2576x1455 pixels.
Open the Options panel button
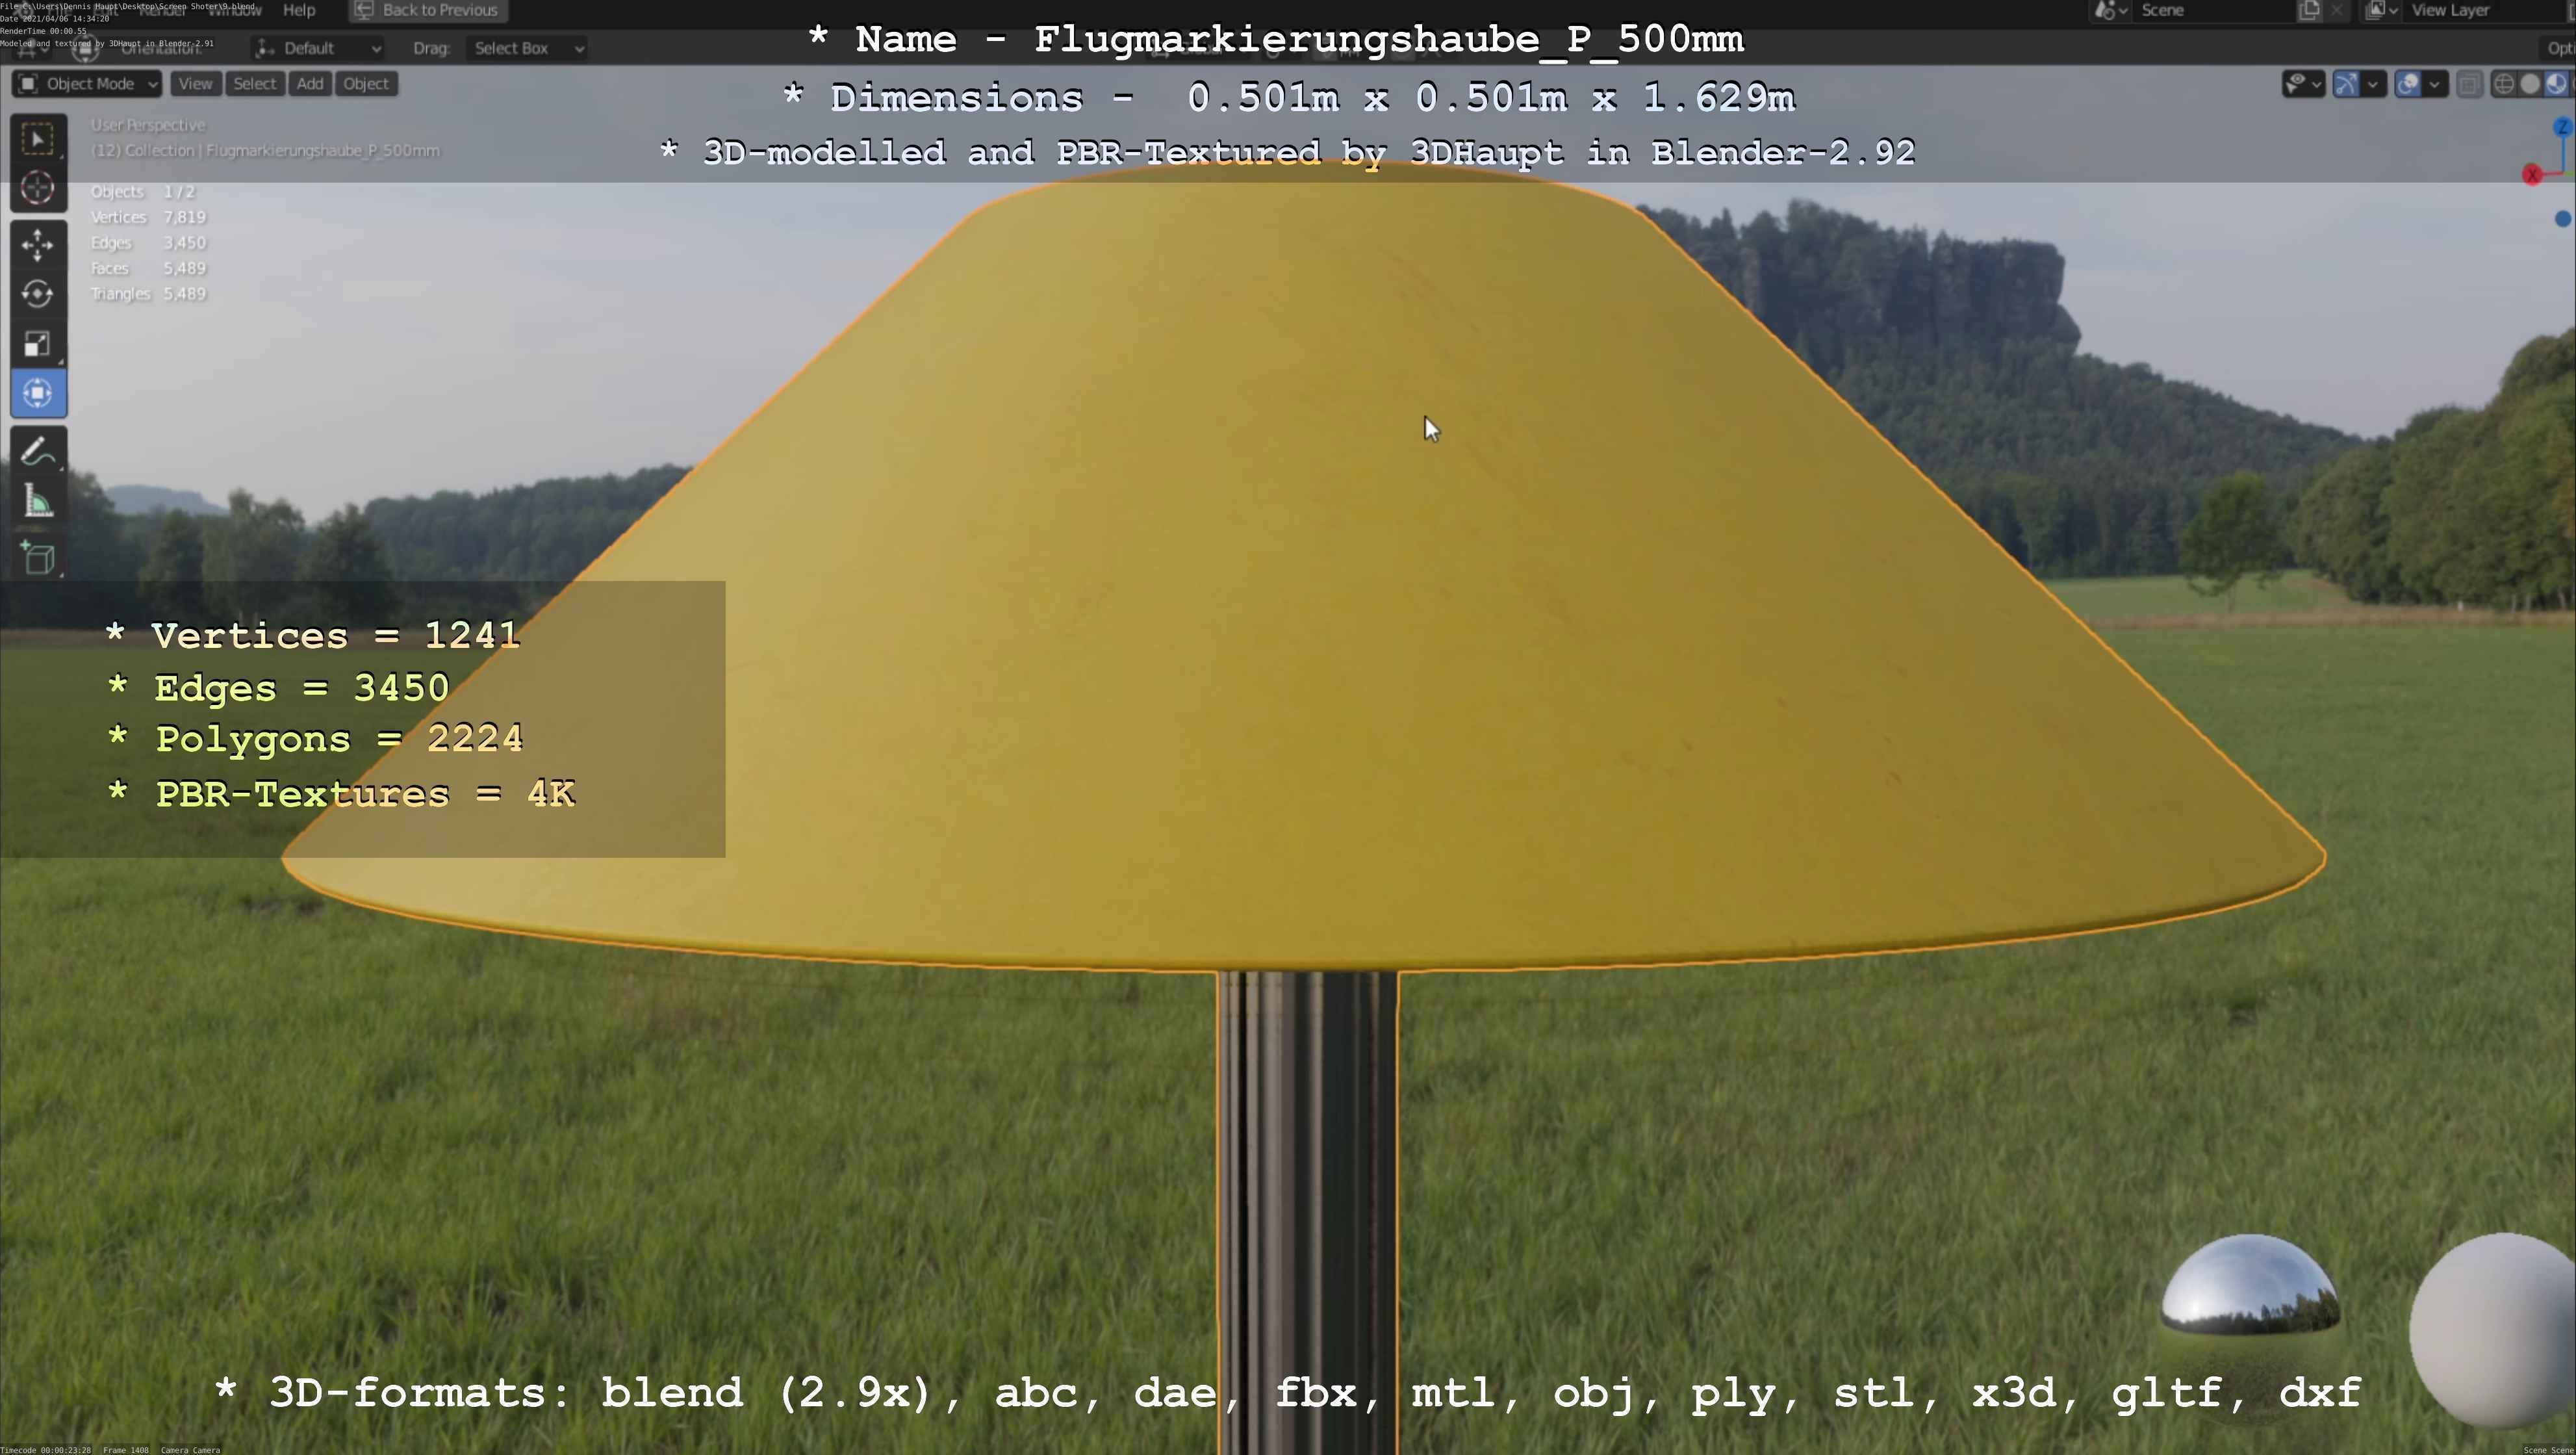coord(2558,48)
